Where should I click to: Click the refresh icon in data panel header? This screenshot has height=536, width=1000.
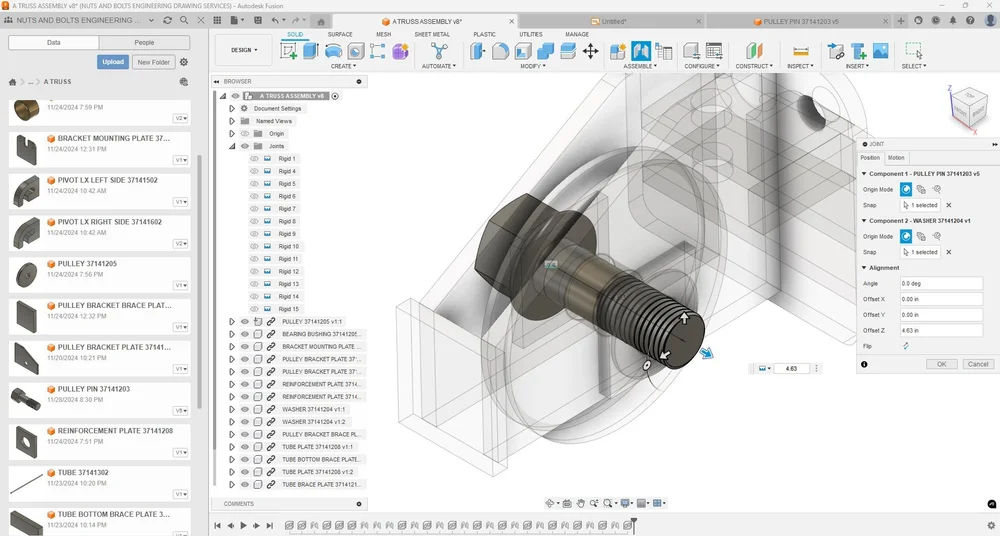pos(168,20)
